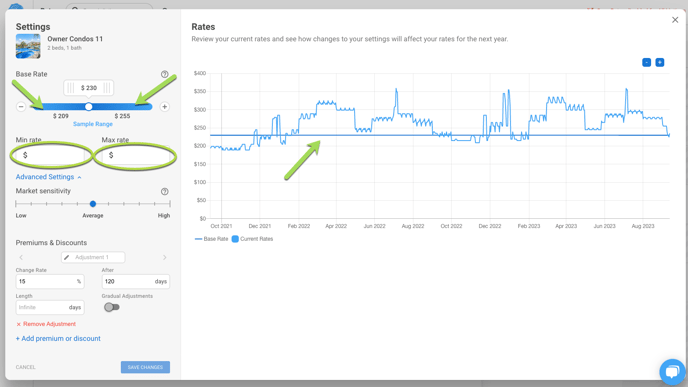Toggle Current Rates series in chart legend

point(252,239)
